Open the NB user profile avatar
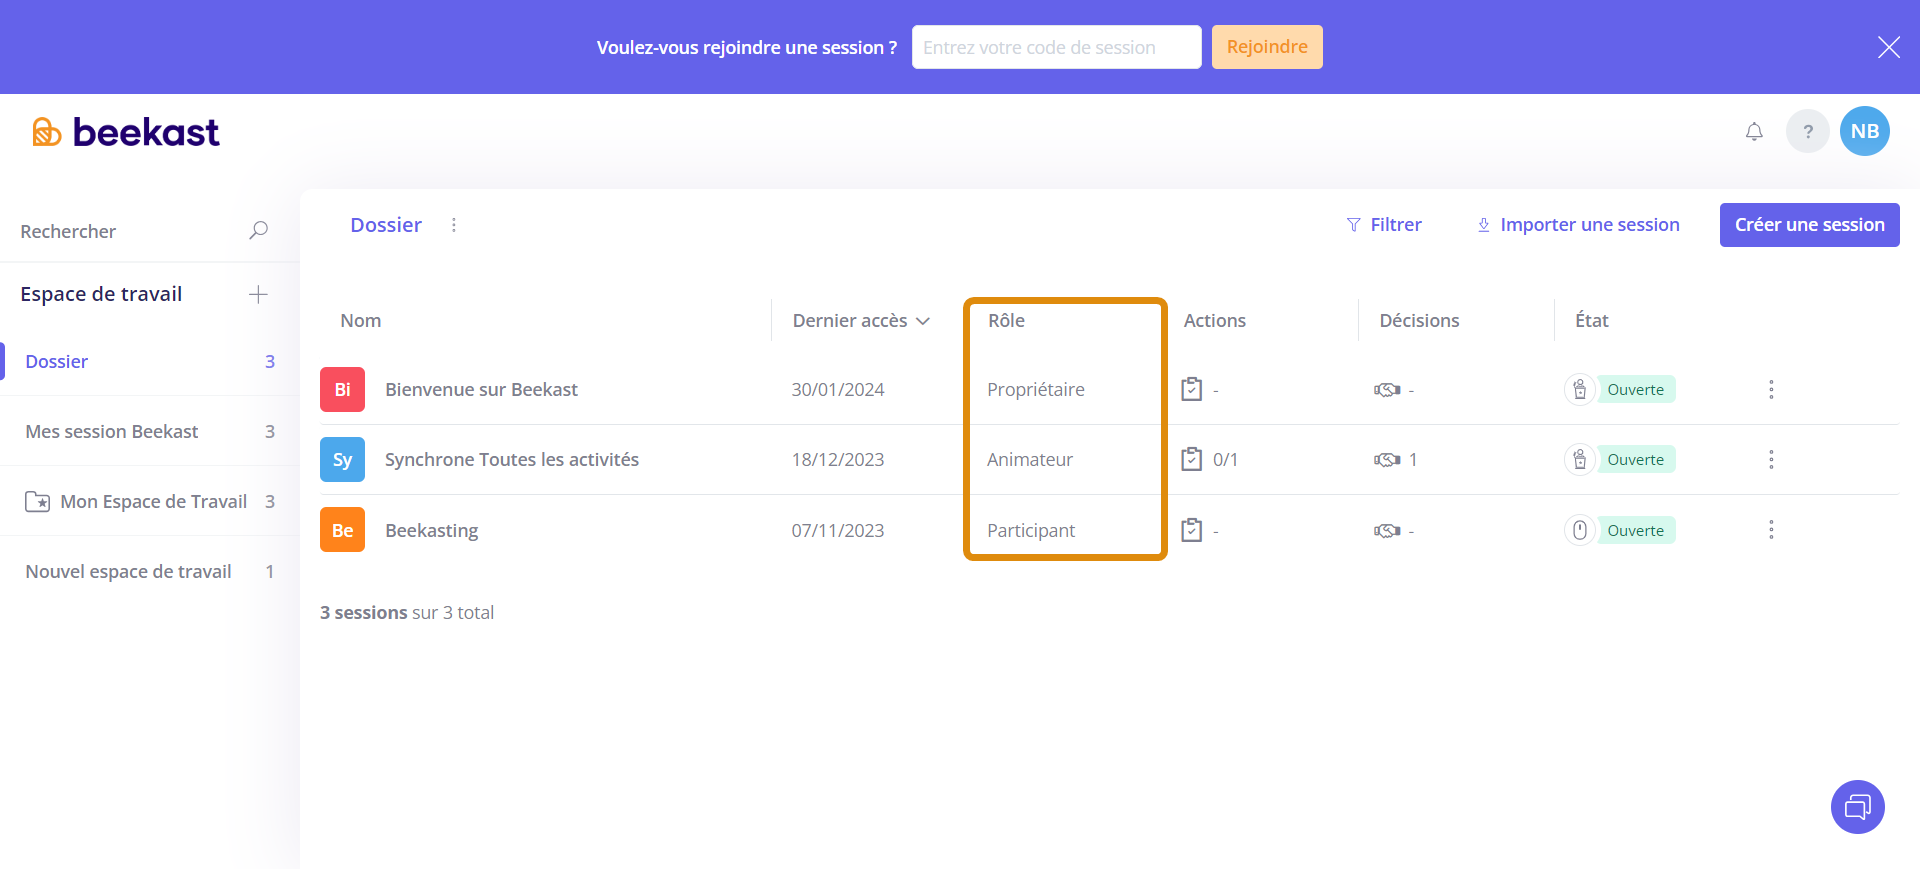 pyautogui.click(x=1865, y=131)
